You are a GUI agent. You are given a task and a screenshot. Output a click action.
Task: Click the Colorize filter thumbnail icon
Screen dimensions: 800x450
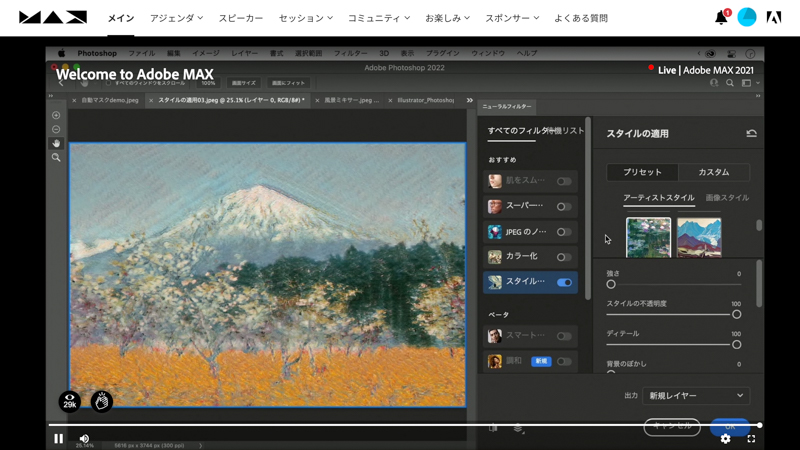click(x=494, y=257)
